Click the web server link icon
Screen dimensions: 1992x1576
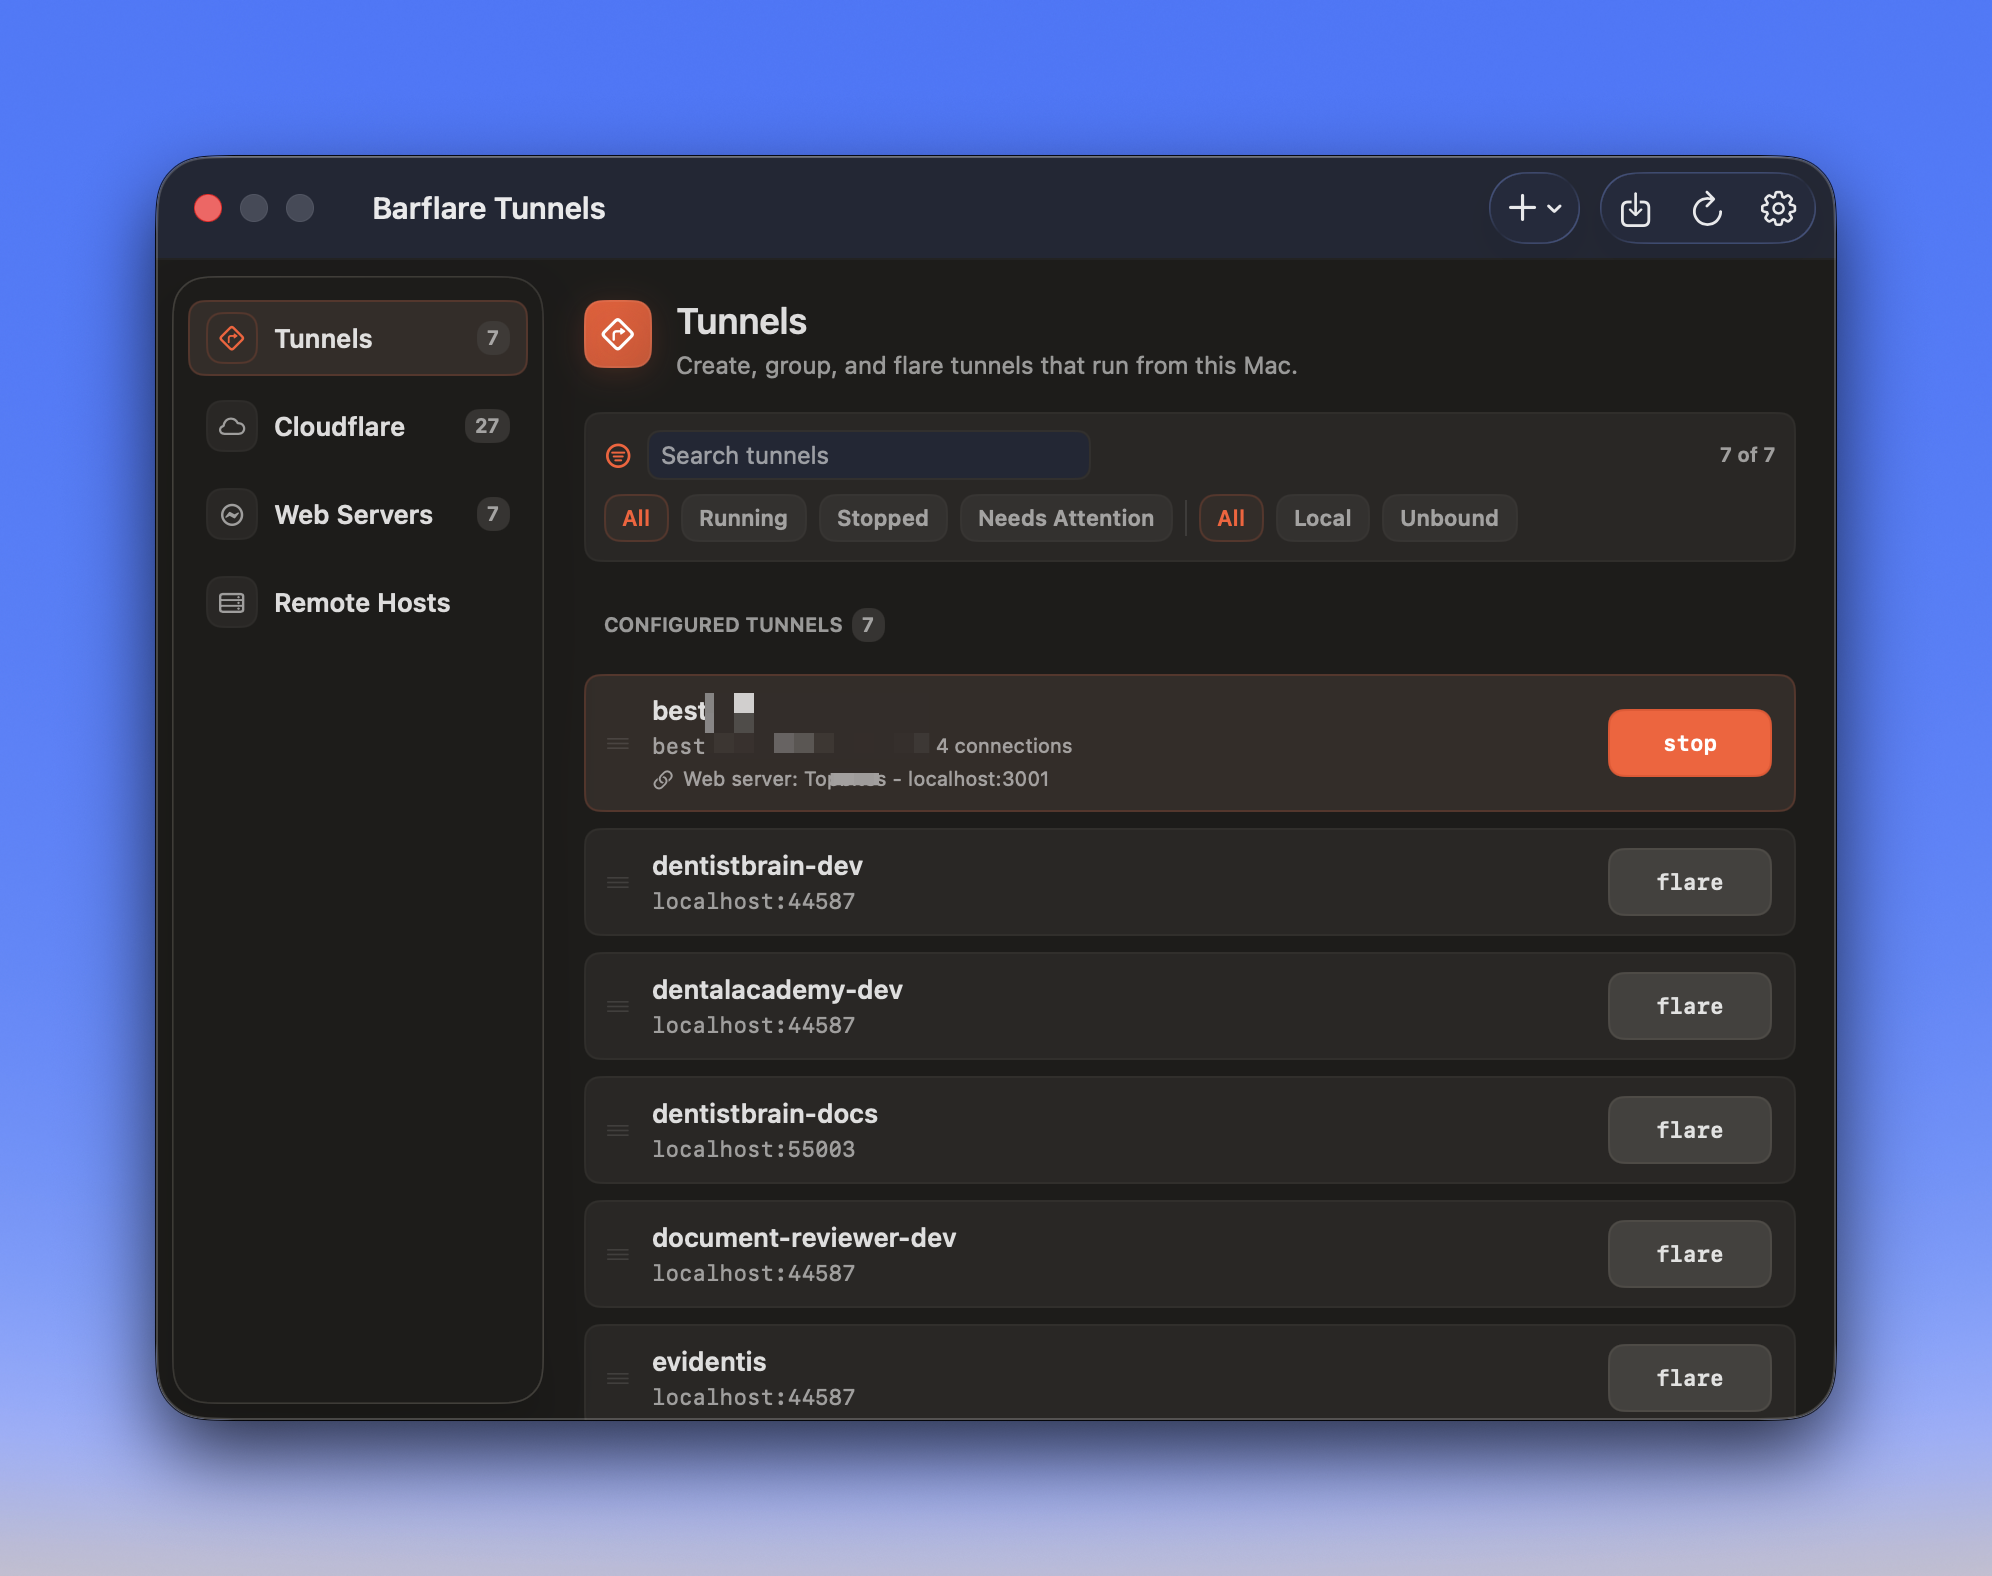[x=663, y=780]
